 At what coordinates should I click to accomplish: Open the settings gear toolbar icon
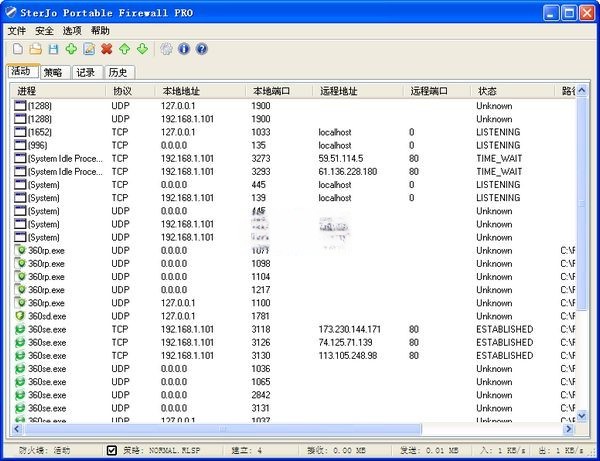click(x=166, y=49)
